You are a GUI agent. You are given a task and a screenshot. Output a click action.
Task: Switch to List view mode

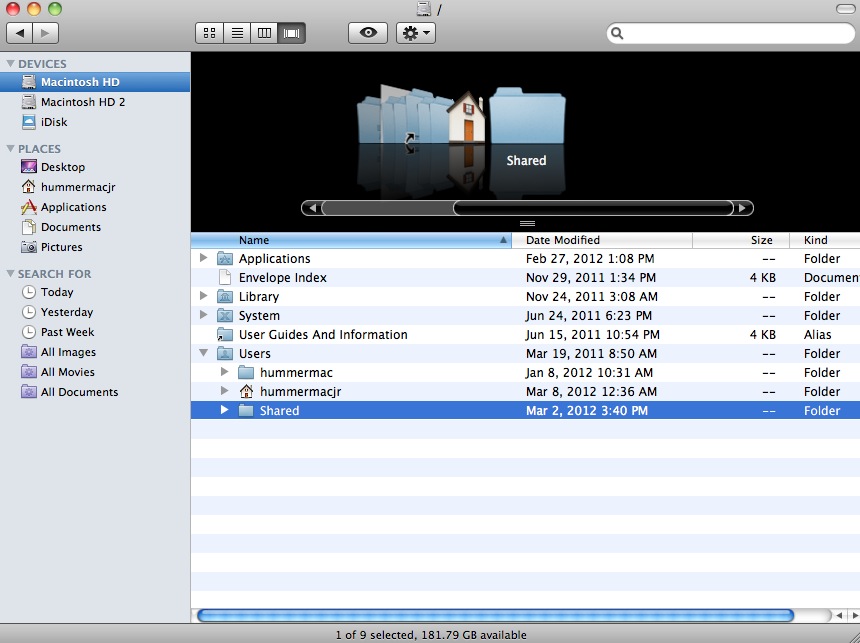pyautogui.click(x=237, y=32)
